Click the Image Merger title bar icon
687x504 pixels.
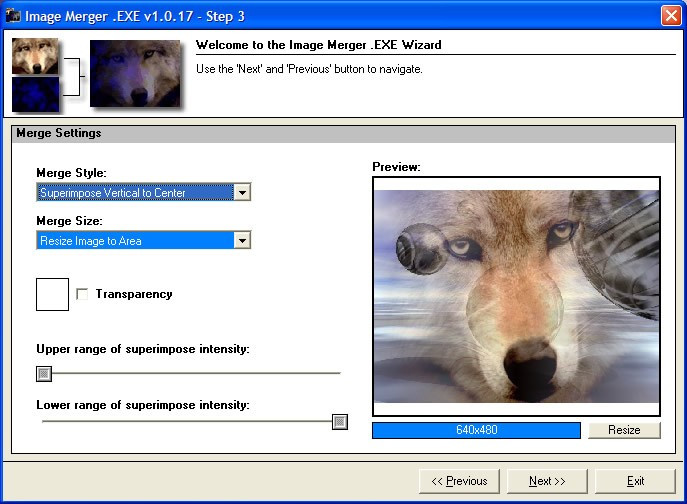(x=13, y=16)
